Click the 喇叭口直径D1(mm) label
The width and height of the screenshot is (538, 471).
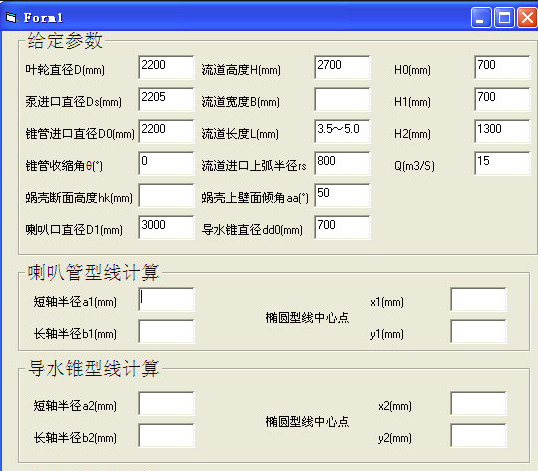pyautogui.click(x=74, y=230)
